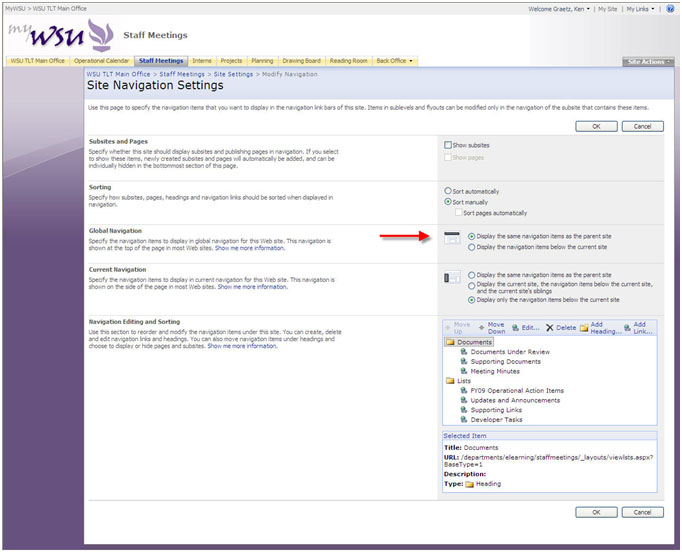682x553 pixels.
Task: Open the Welcome Graetz, Ken dropdown menu
Action: point(559,9)
